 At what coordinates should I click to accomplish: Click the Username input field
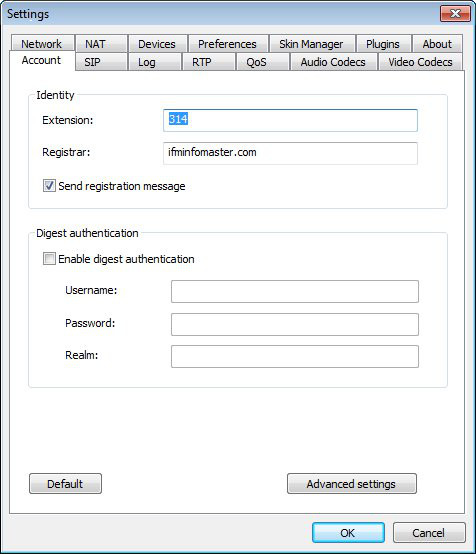295,291
